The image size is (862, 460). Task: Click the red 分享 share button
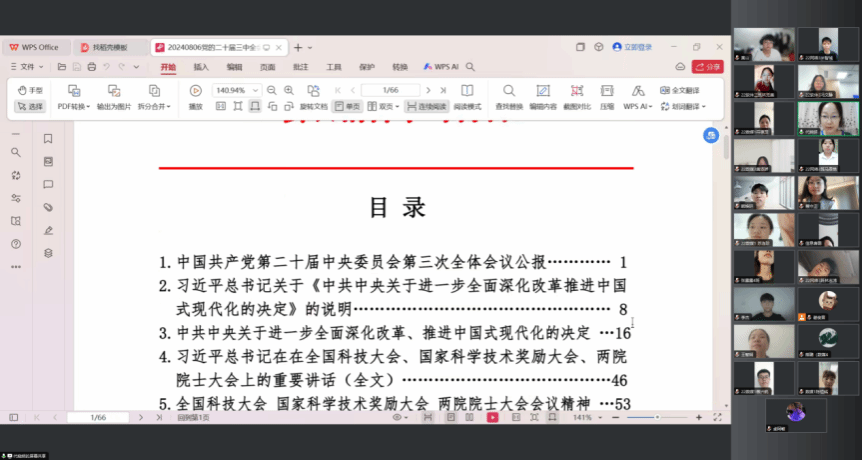[x=708, y=67]
